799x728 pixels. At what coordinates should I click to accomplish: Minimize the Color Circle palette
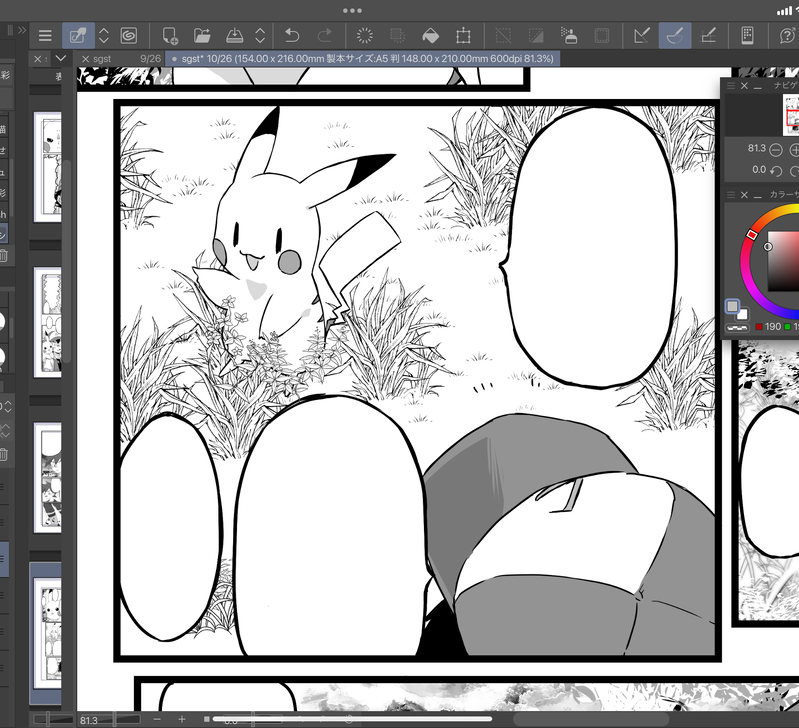[758, 197]
